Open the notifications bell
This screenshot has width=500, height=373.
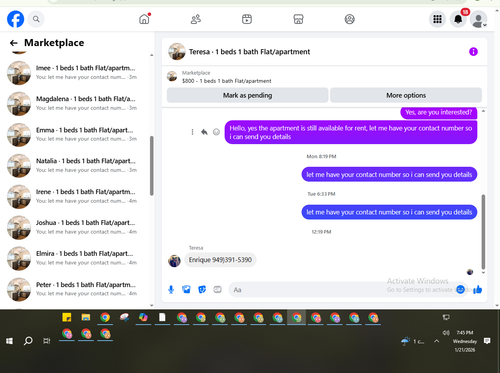[458, 19]
